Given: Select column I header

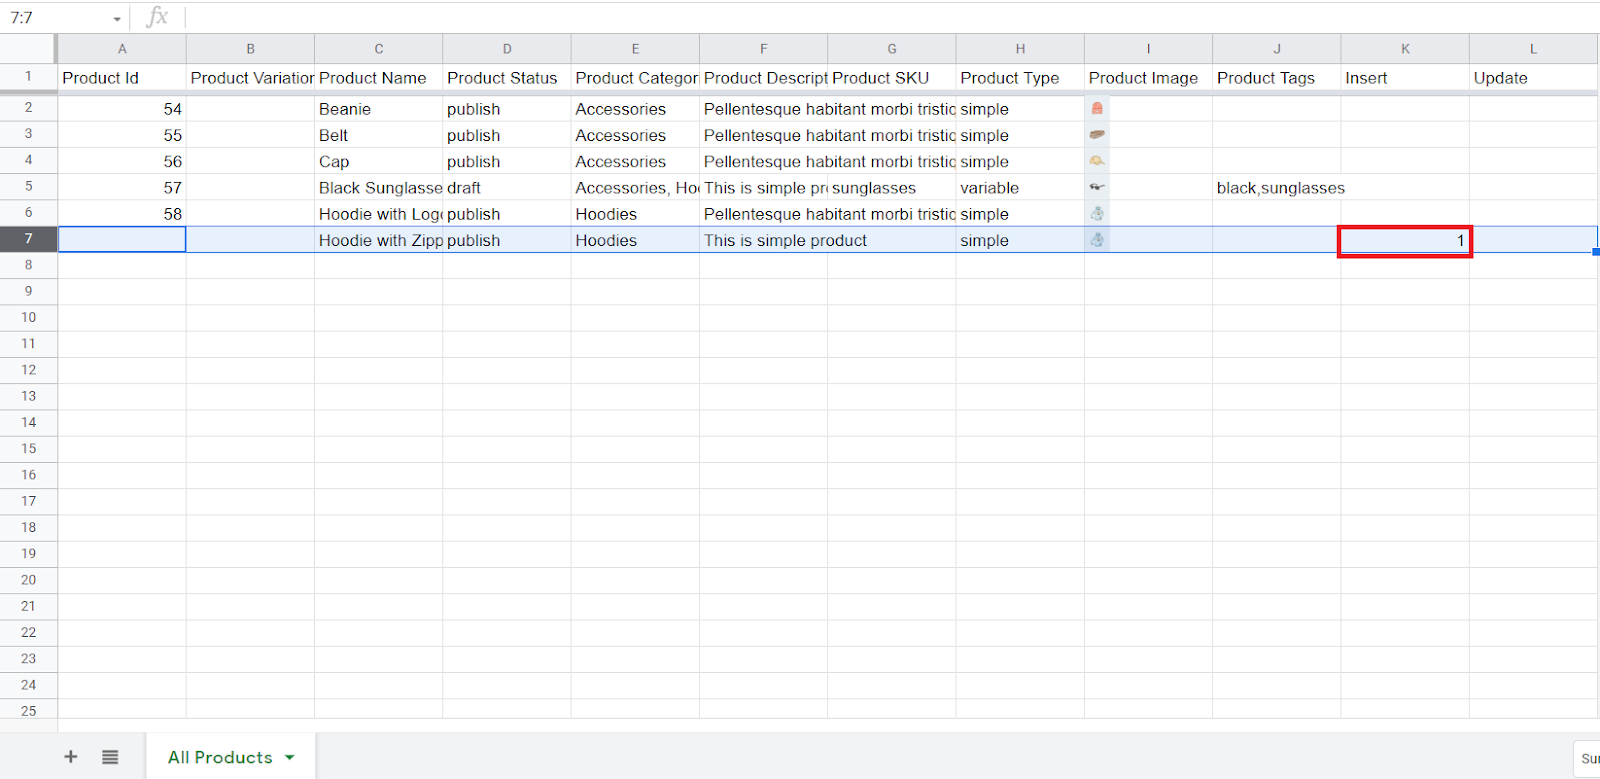Looking at the screenshot, I should coord(1148,49).
